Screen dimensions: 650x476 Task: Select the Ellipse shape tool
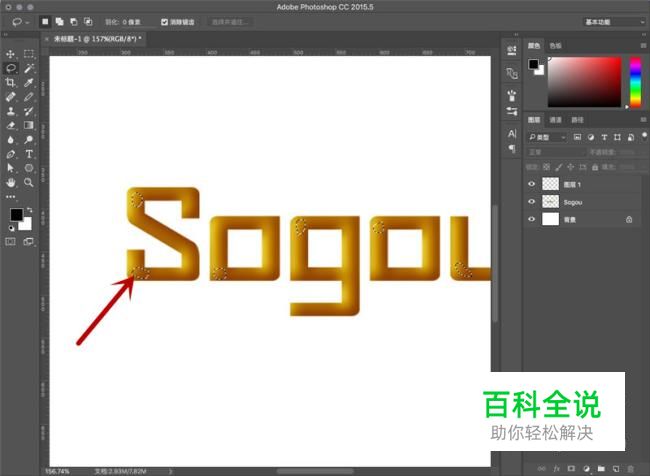29,168
